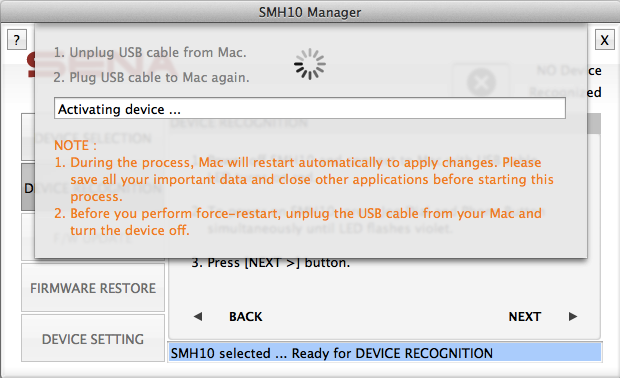Click the SMH10 selected blue status bar
Viewport: 620px width, 378px height.
coord(385,353)
